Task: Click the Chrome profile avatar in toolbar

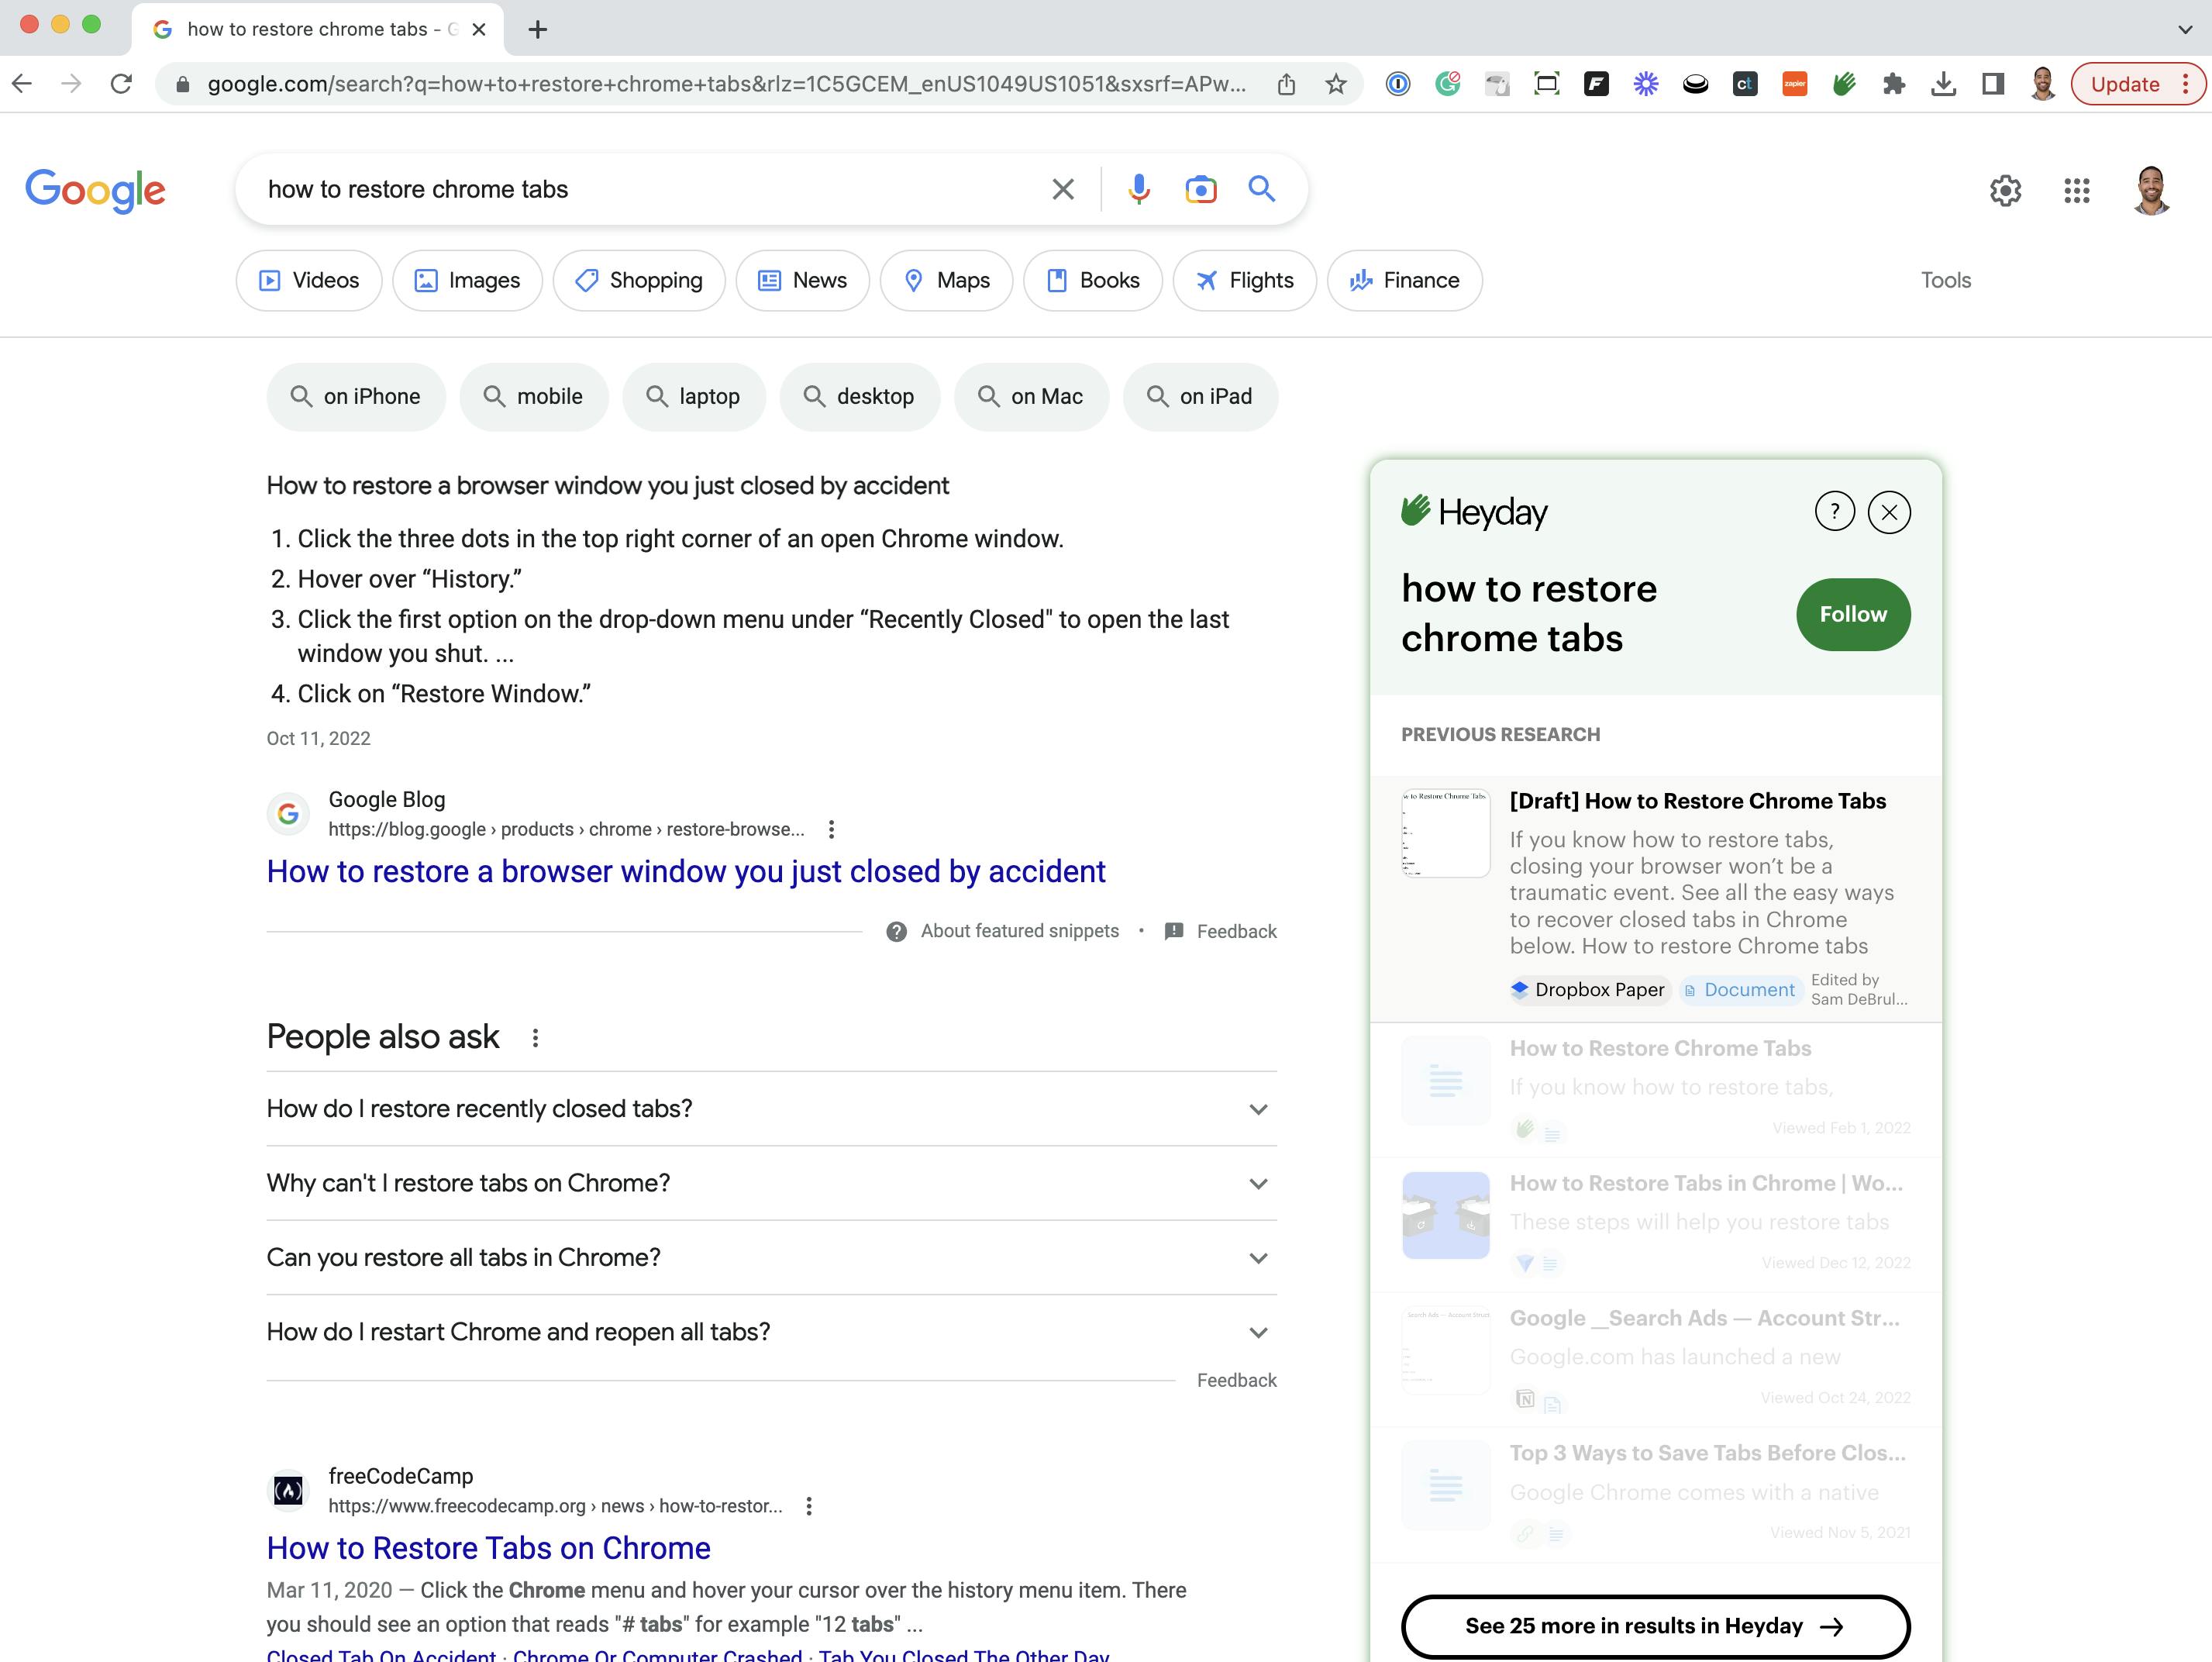Action: pyautogui.click(x=2042, y=84)
